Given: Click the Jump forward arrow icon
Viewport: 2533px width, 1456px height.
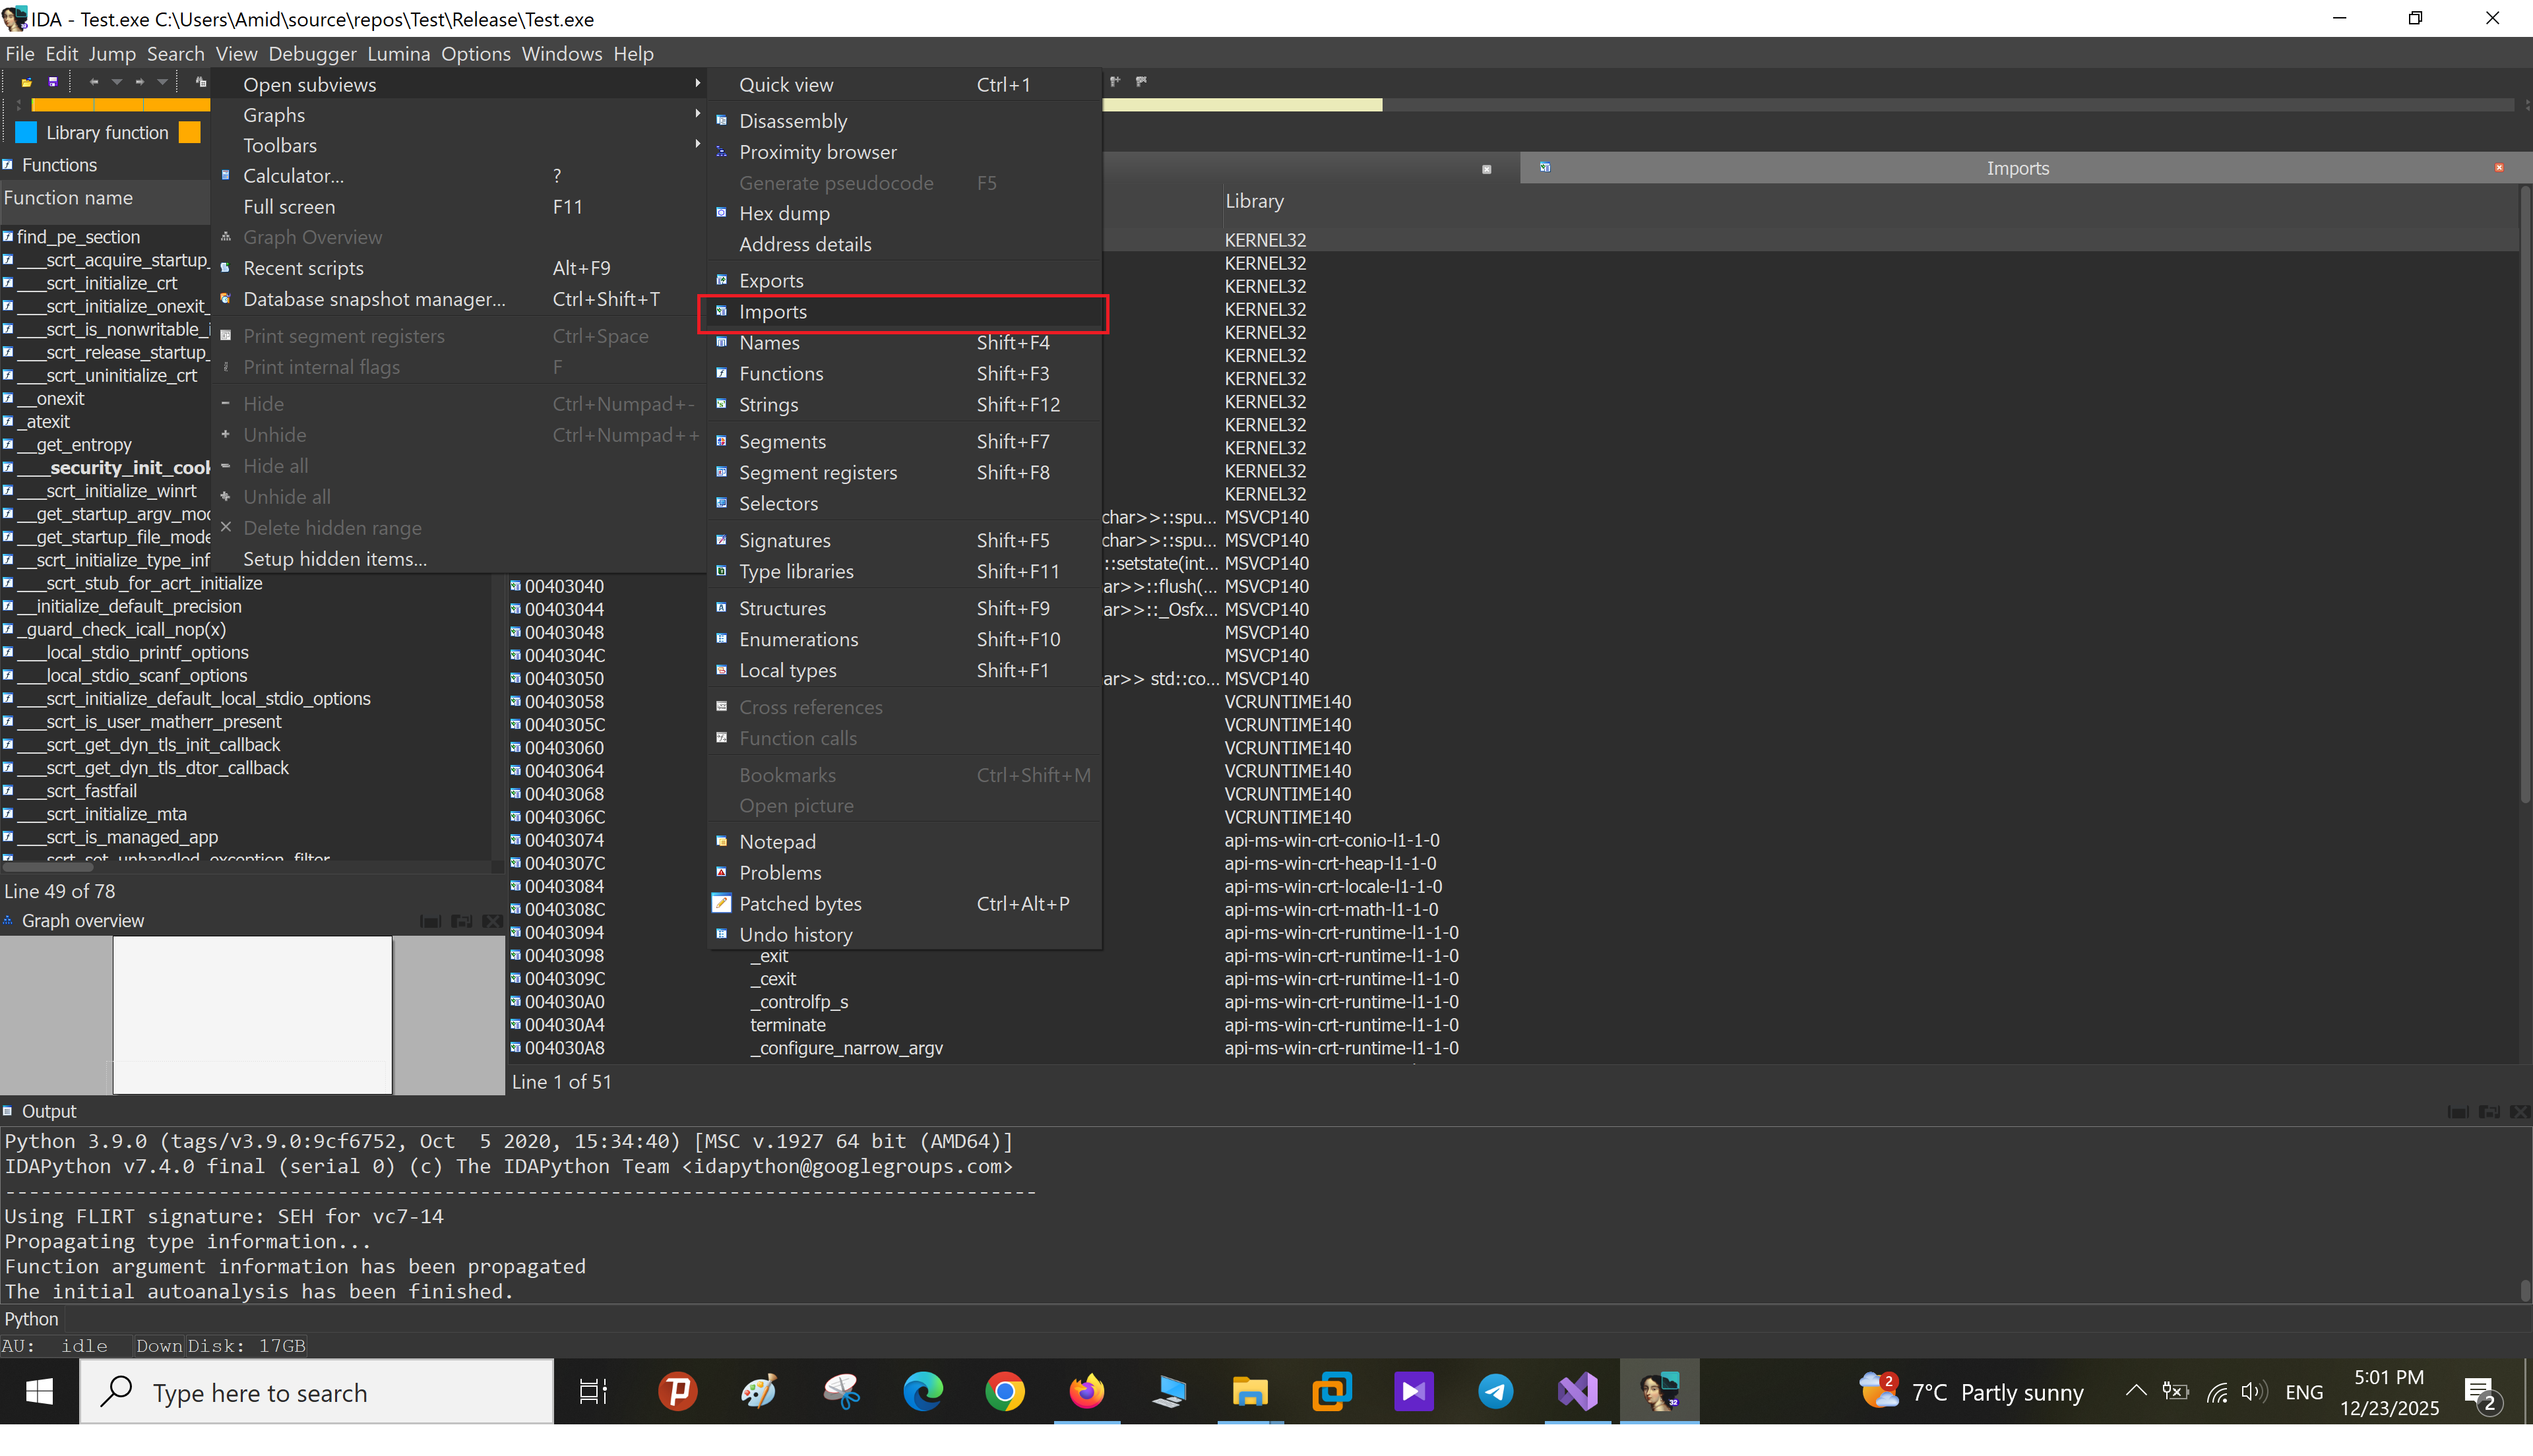Looking at the screenshot, I should [139, 82].
